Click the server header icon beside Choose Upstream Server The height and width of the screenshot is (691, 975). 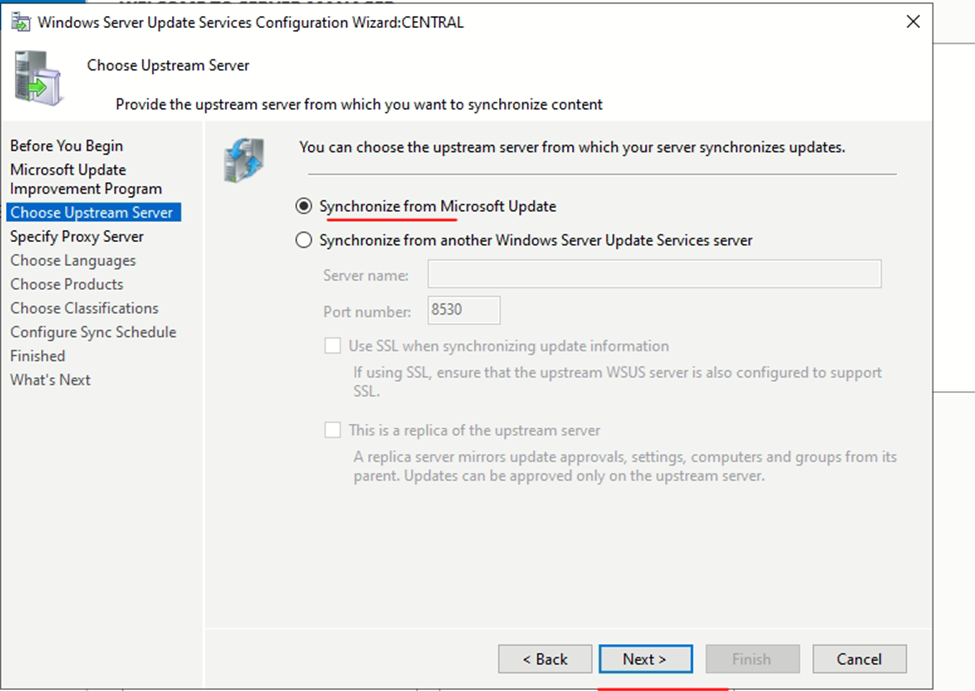tap(40, 78)
